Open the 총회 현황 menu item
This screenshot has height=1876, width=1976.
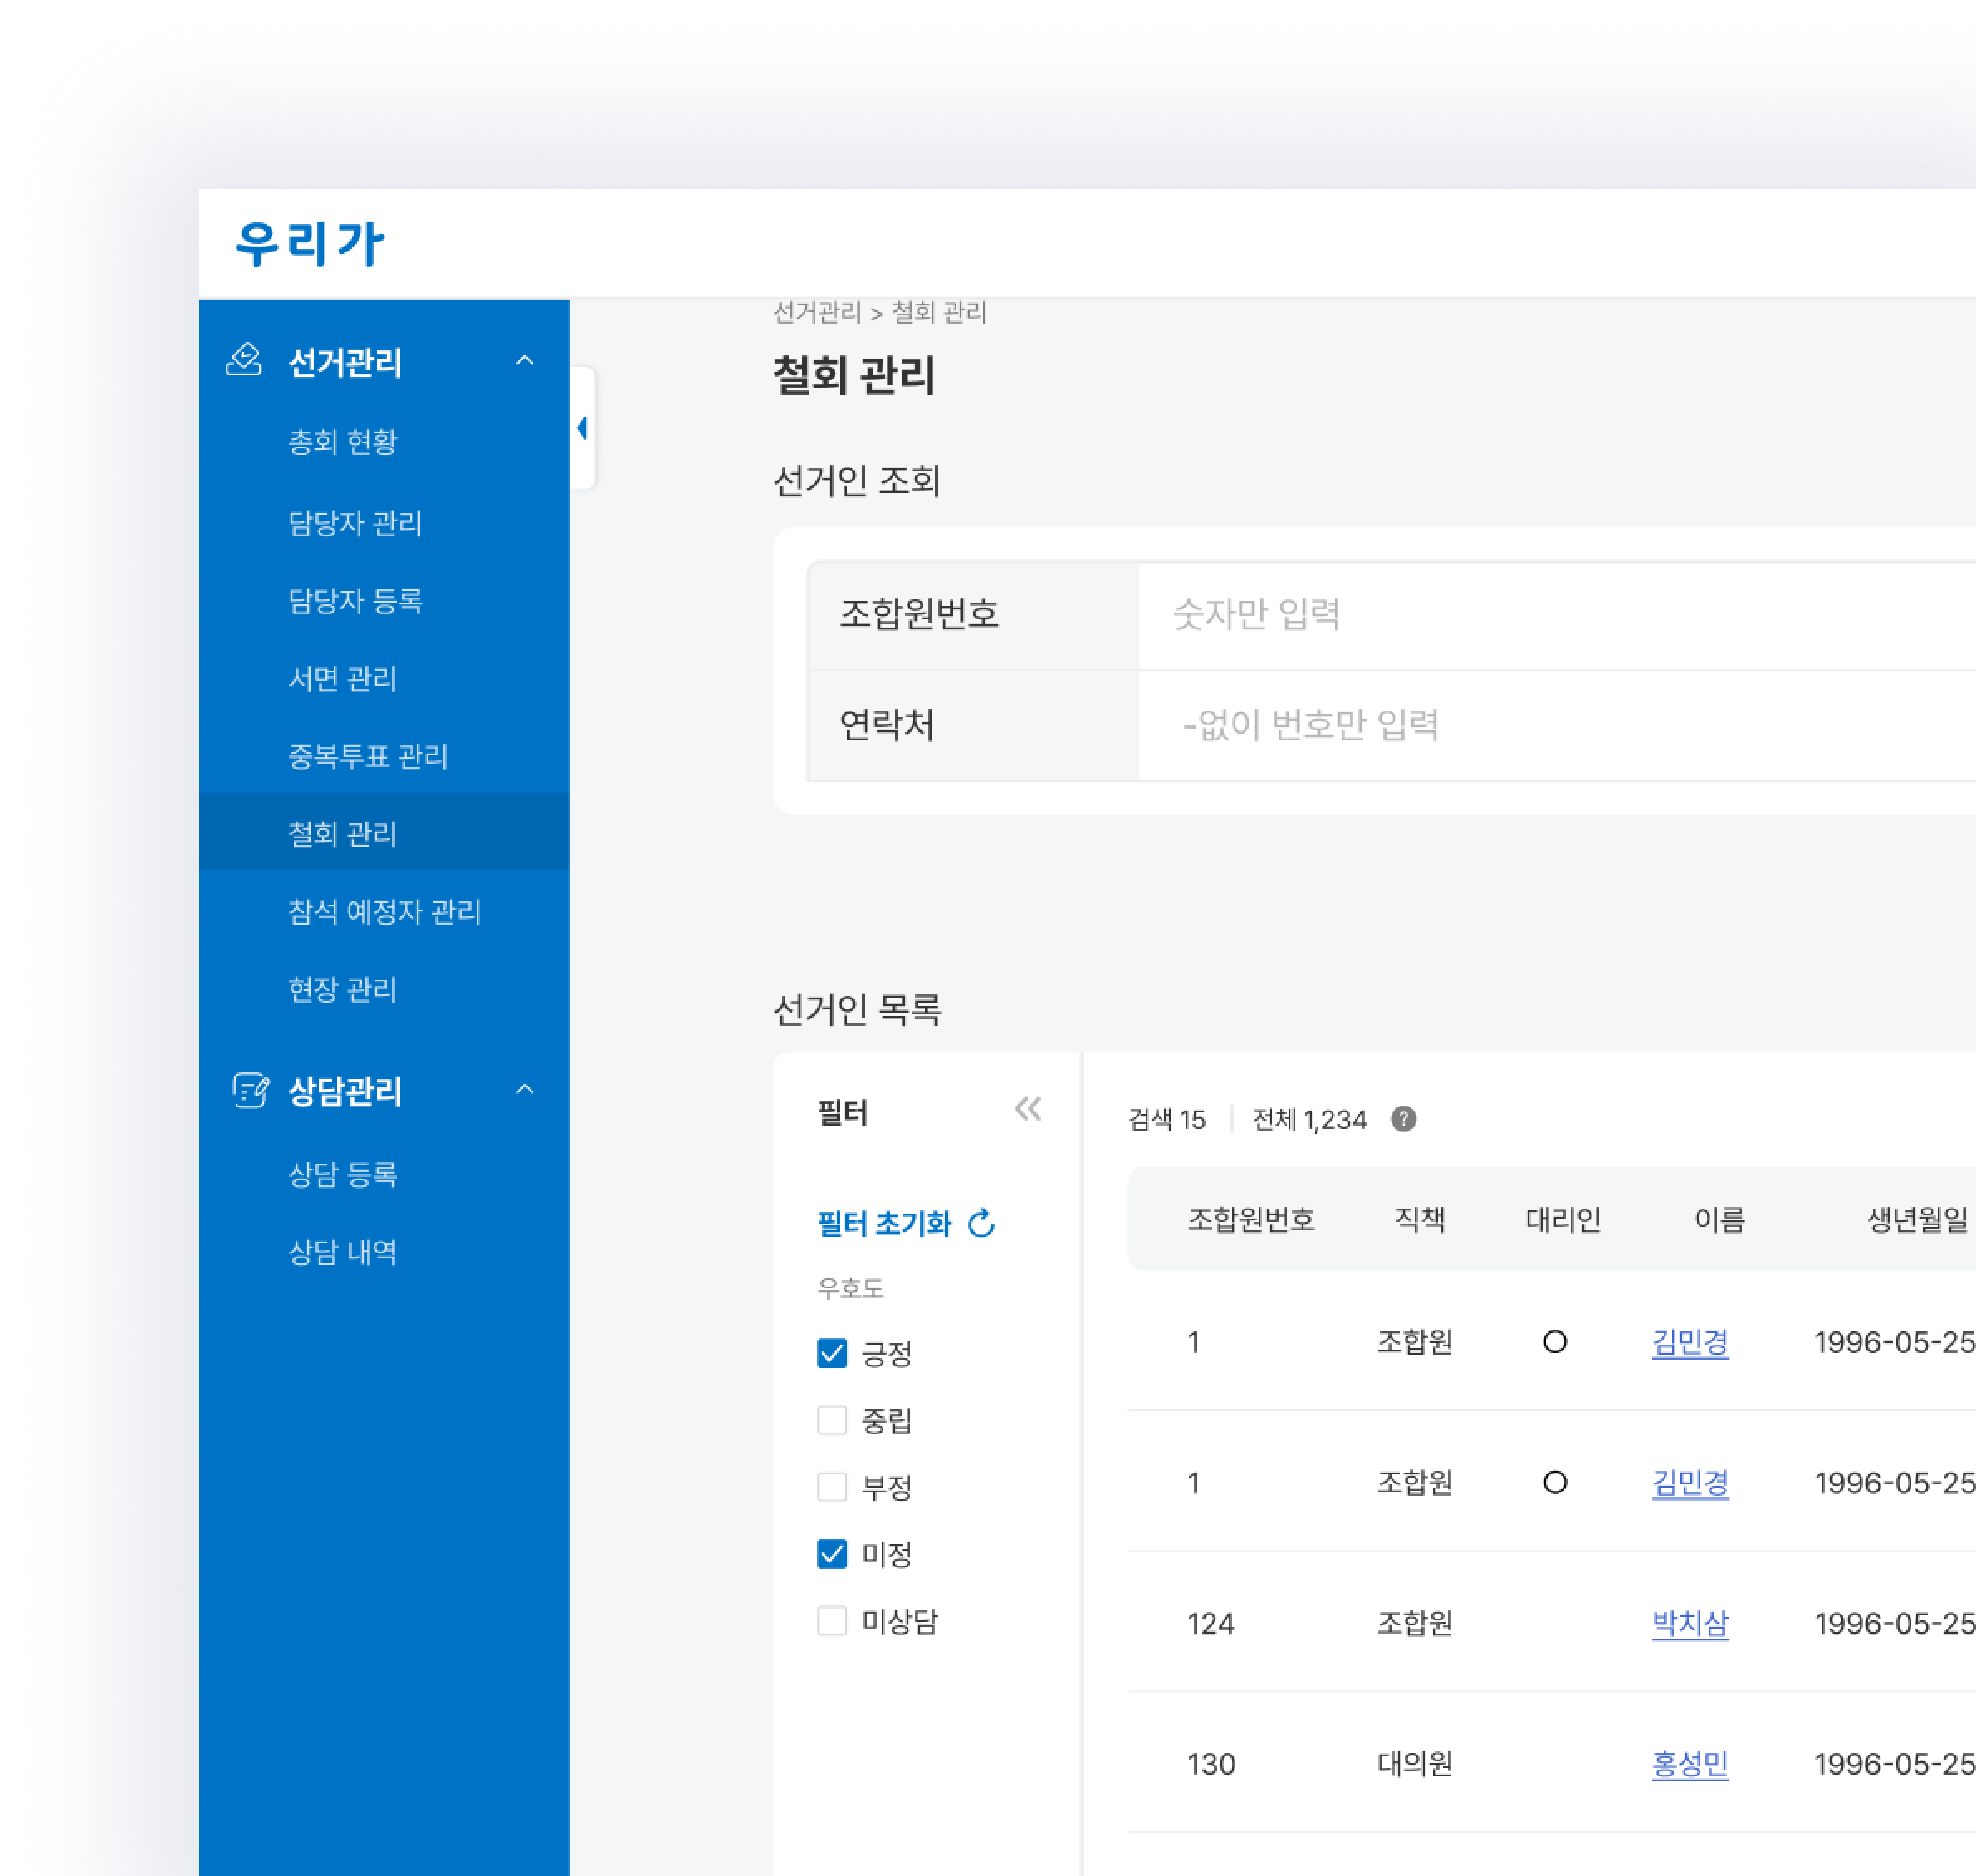coord(342,441)
